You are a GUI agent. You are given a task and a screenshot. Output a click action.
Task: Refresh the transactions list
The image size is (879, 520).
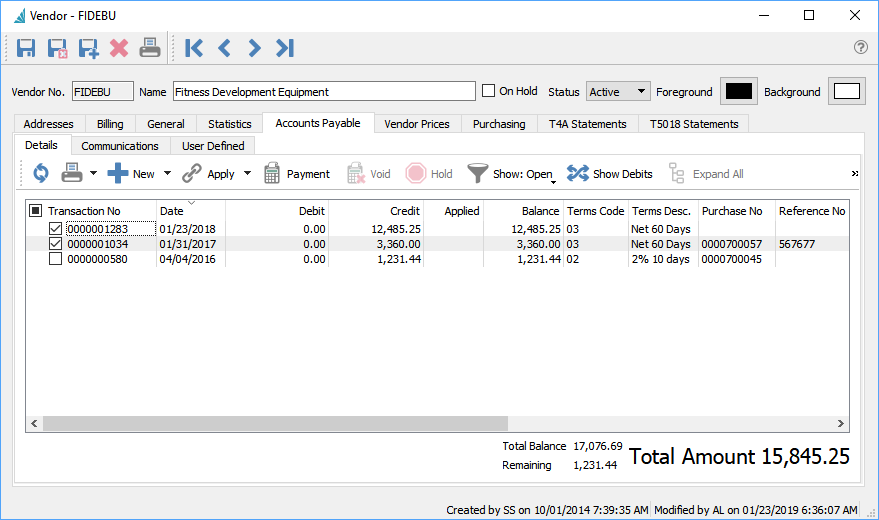tap(41, 173)
